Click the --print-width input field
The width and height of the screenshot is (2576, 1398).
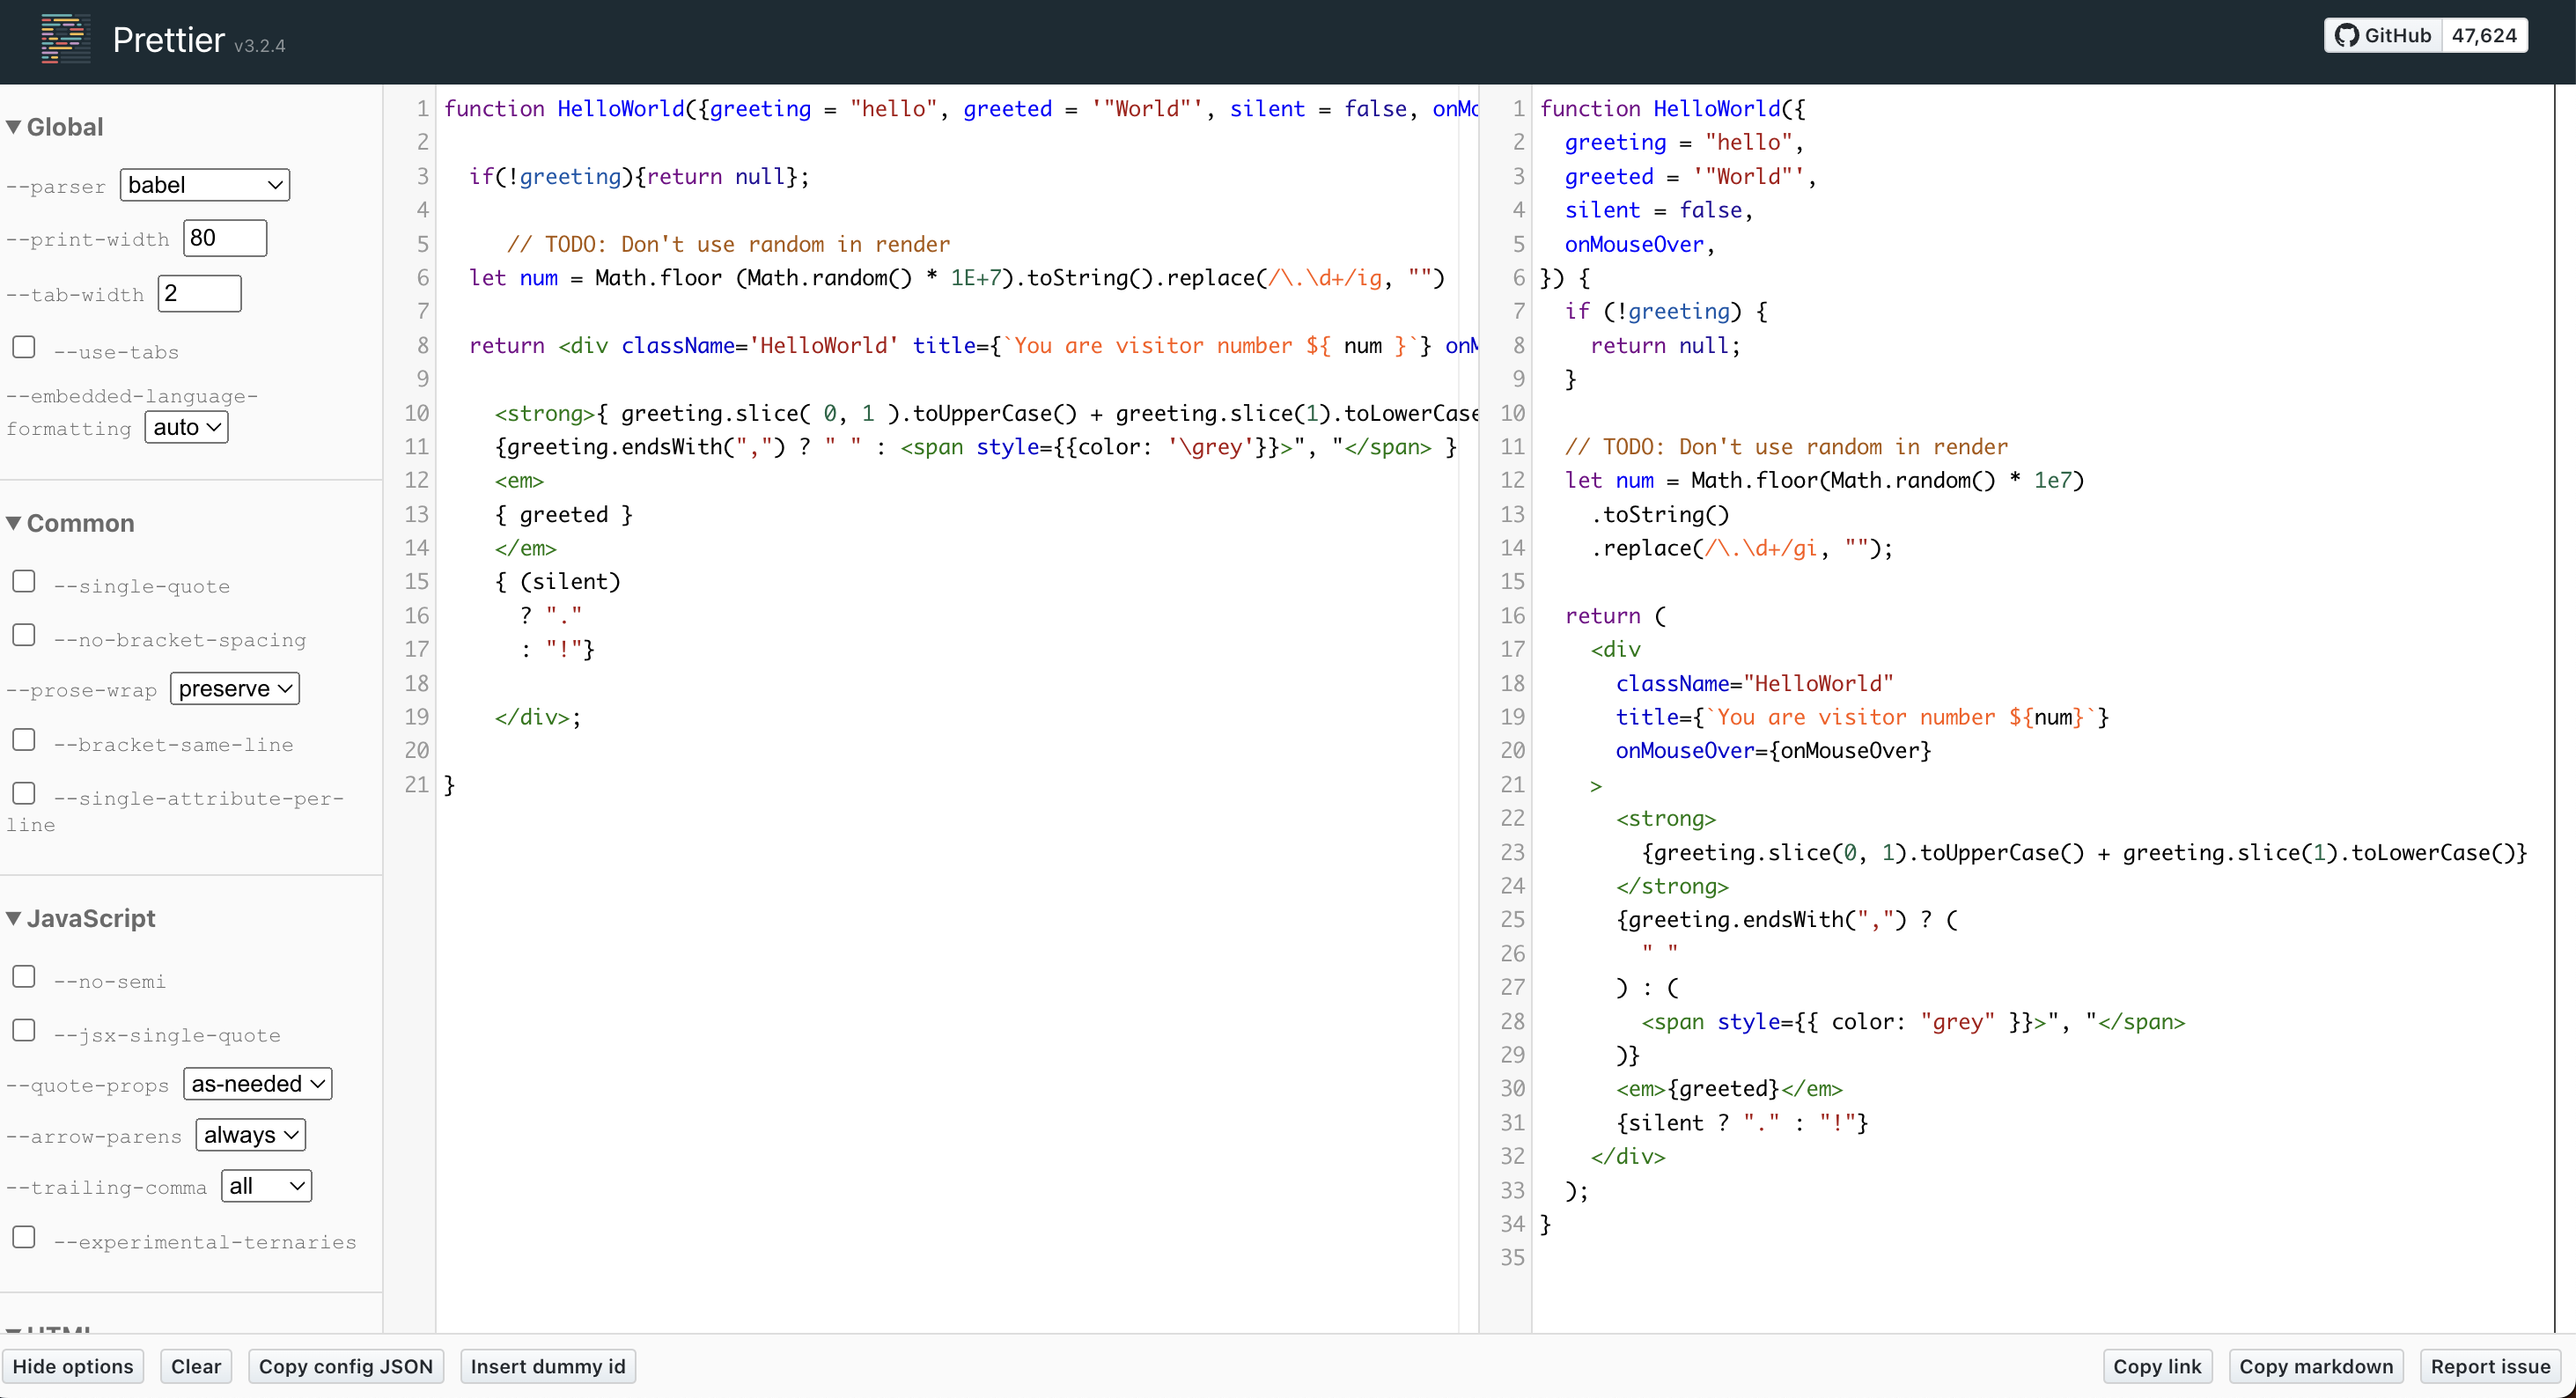click(x=225, y=238)
